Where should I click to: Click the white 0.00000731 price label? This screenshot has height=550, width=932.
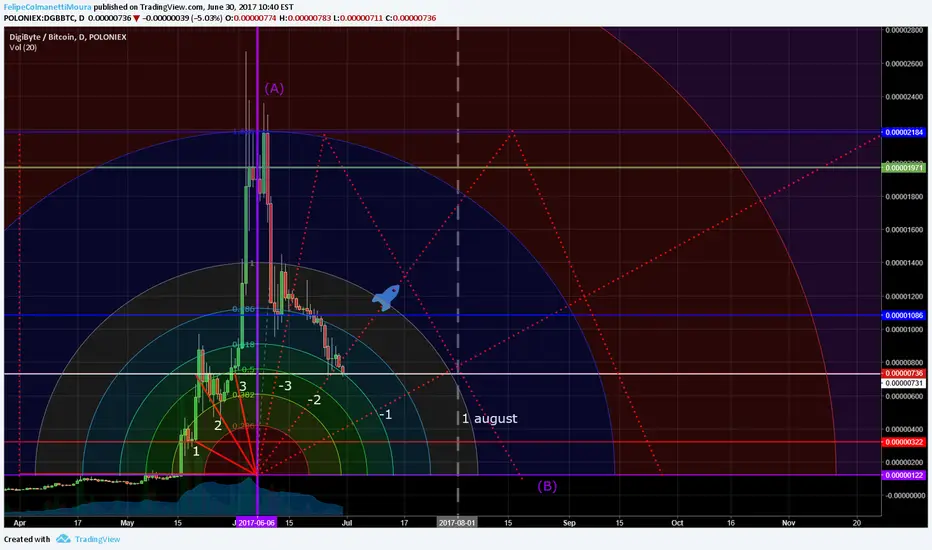tap(904, 384)
